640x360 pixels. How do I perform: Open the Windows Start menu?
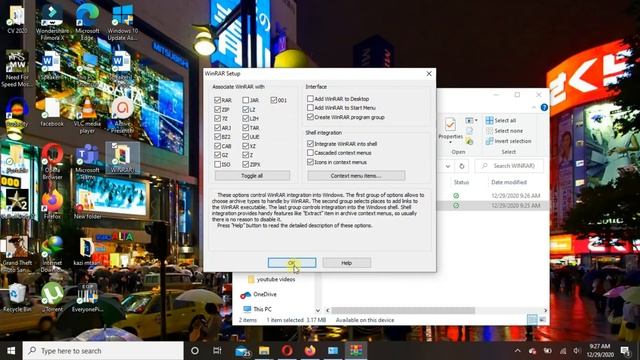(x=11, y=351)
